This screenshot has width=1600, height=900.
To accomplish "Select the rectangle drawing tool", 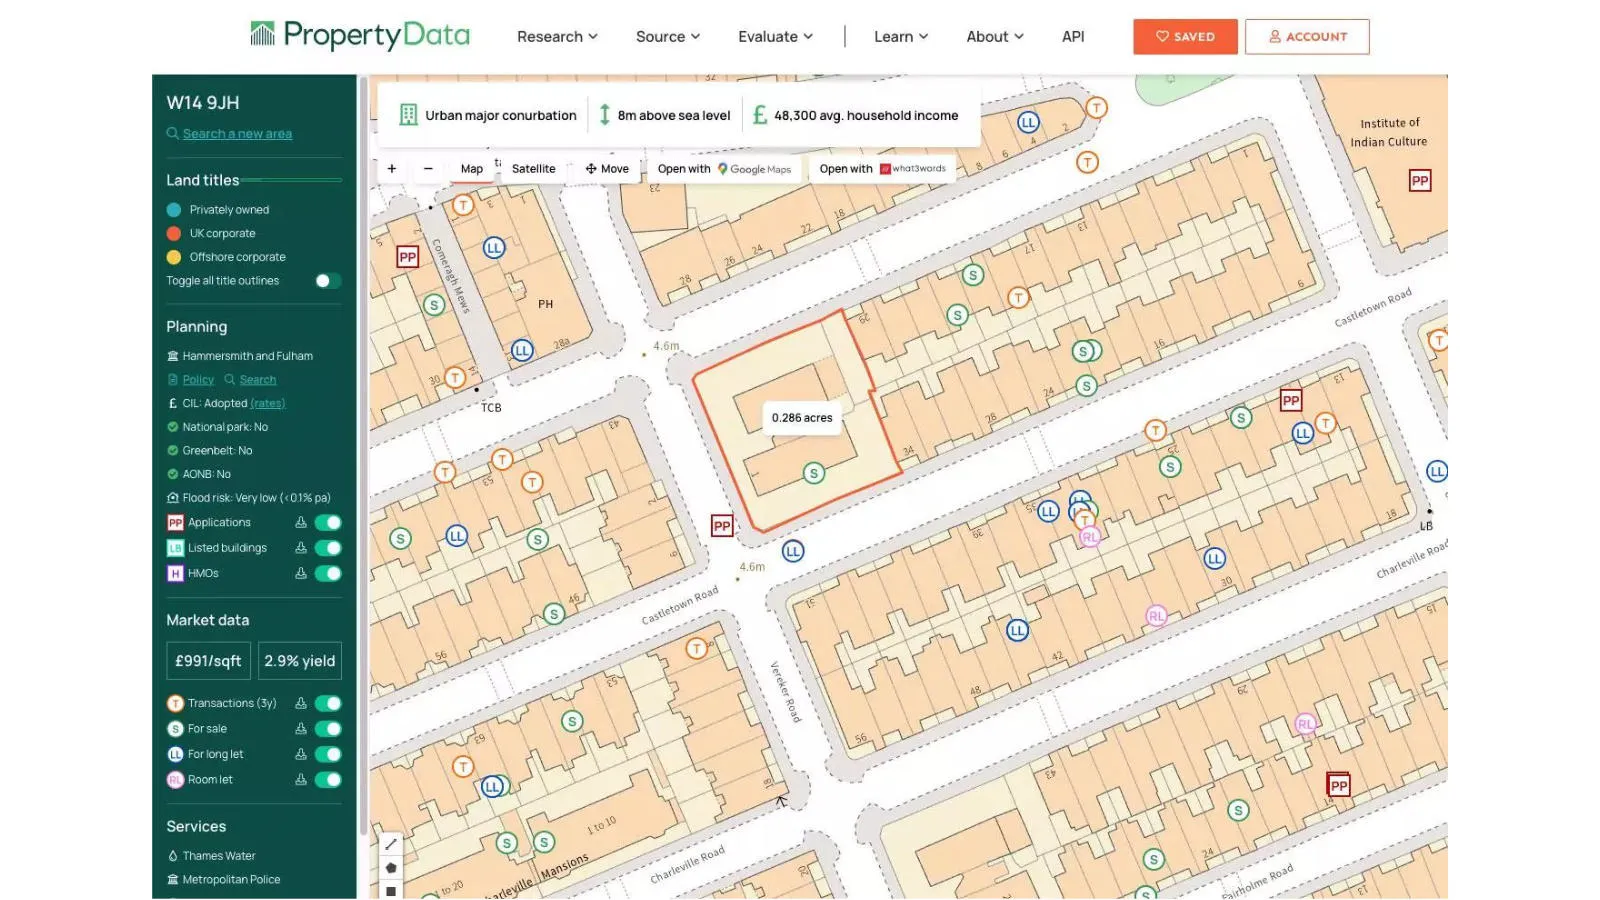I will (391, 890).
